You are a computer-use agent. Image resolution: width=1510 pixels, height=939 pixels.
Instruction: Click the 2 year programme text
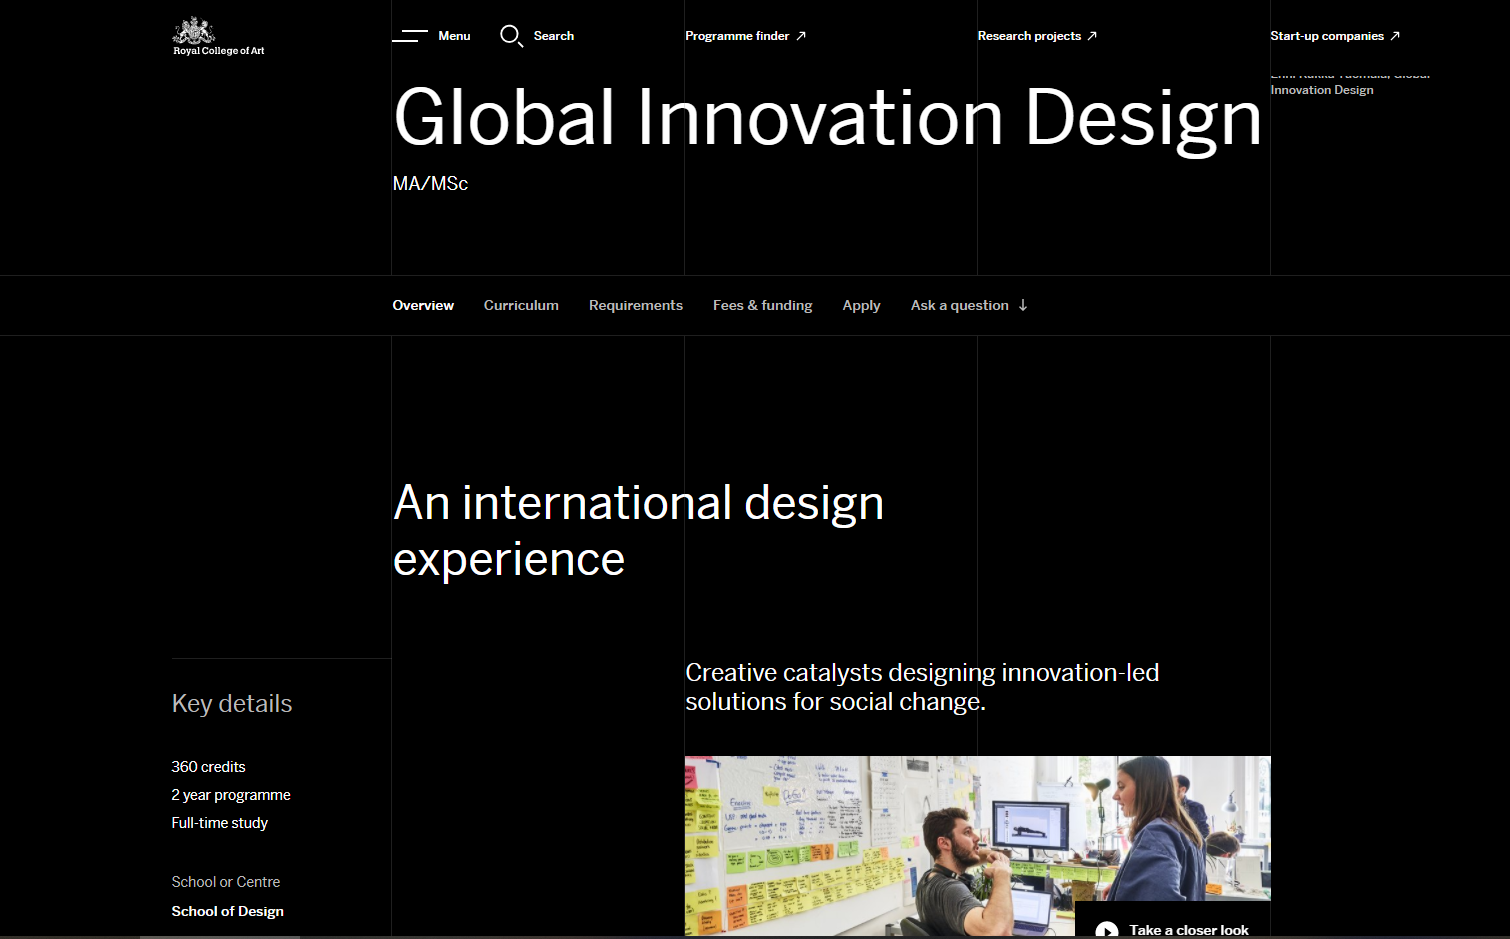click(x=231, y=795)
